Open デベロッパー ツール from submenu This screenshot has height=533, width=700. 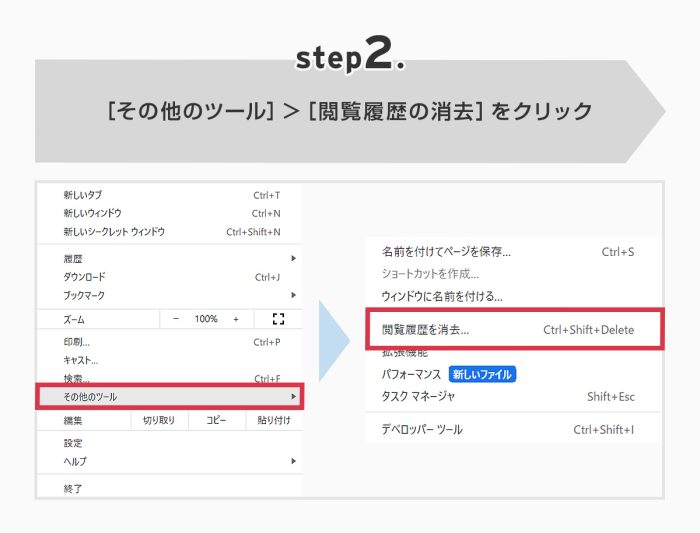pyautogui.click(x=422, y=430)
